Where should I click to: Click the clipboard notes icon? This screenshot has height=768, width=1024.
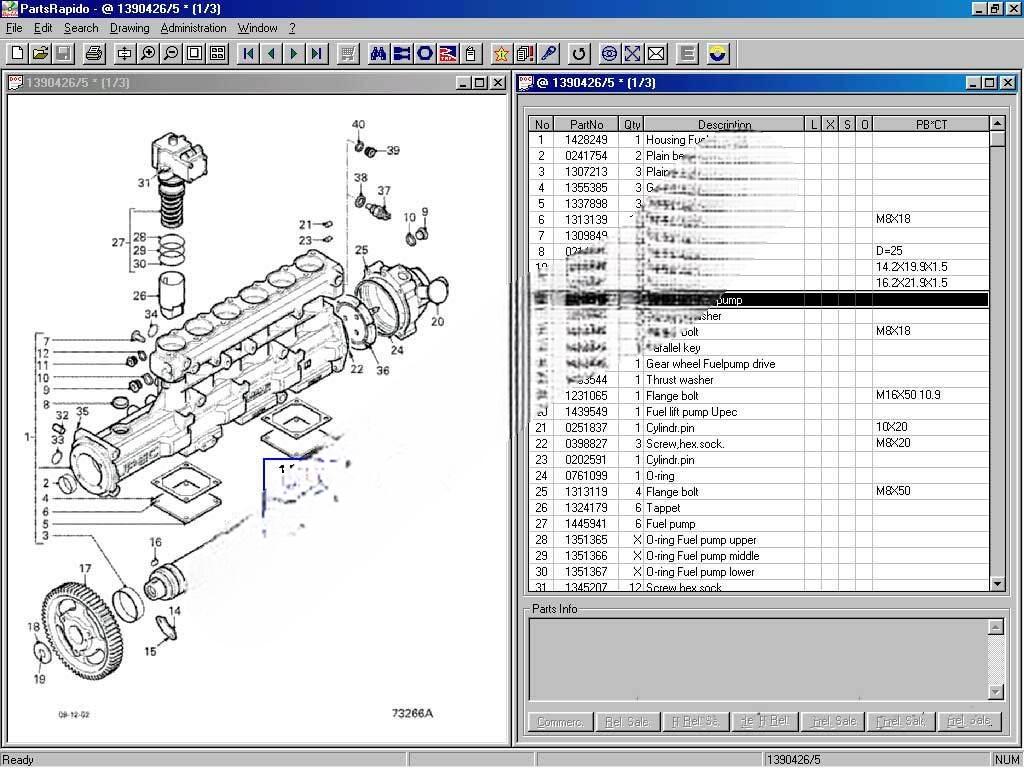pyautogui.click(x=471, y=54)
